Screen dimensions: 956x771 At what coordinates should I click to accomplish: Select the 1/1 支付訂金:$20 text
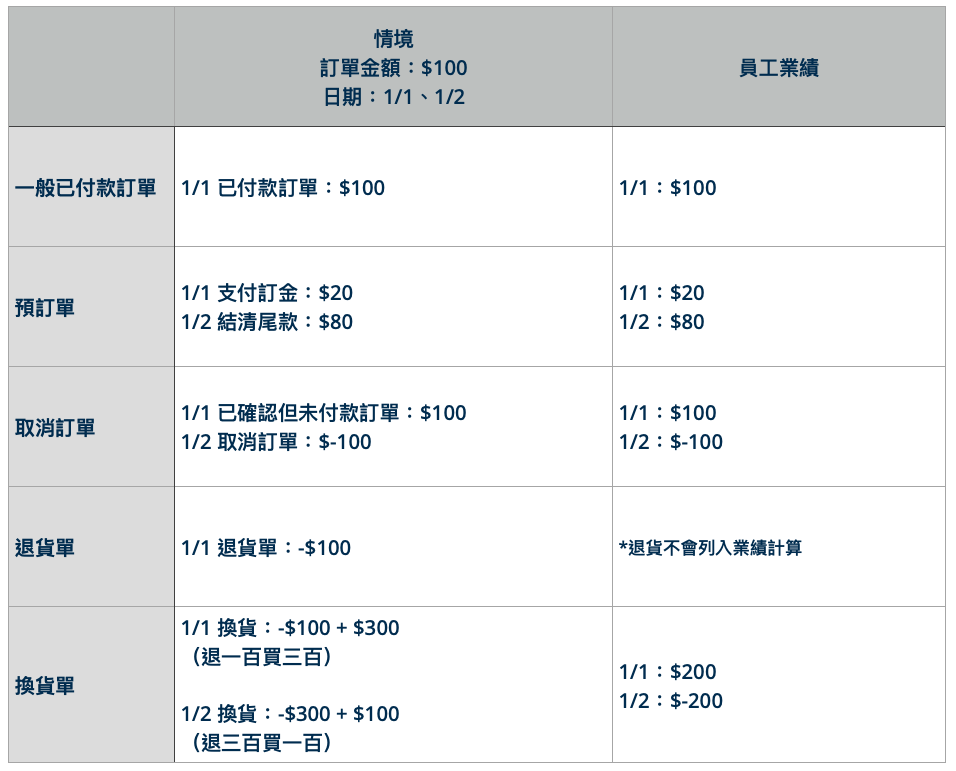(x=267, y=293)
